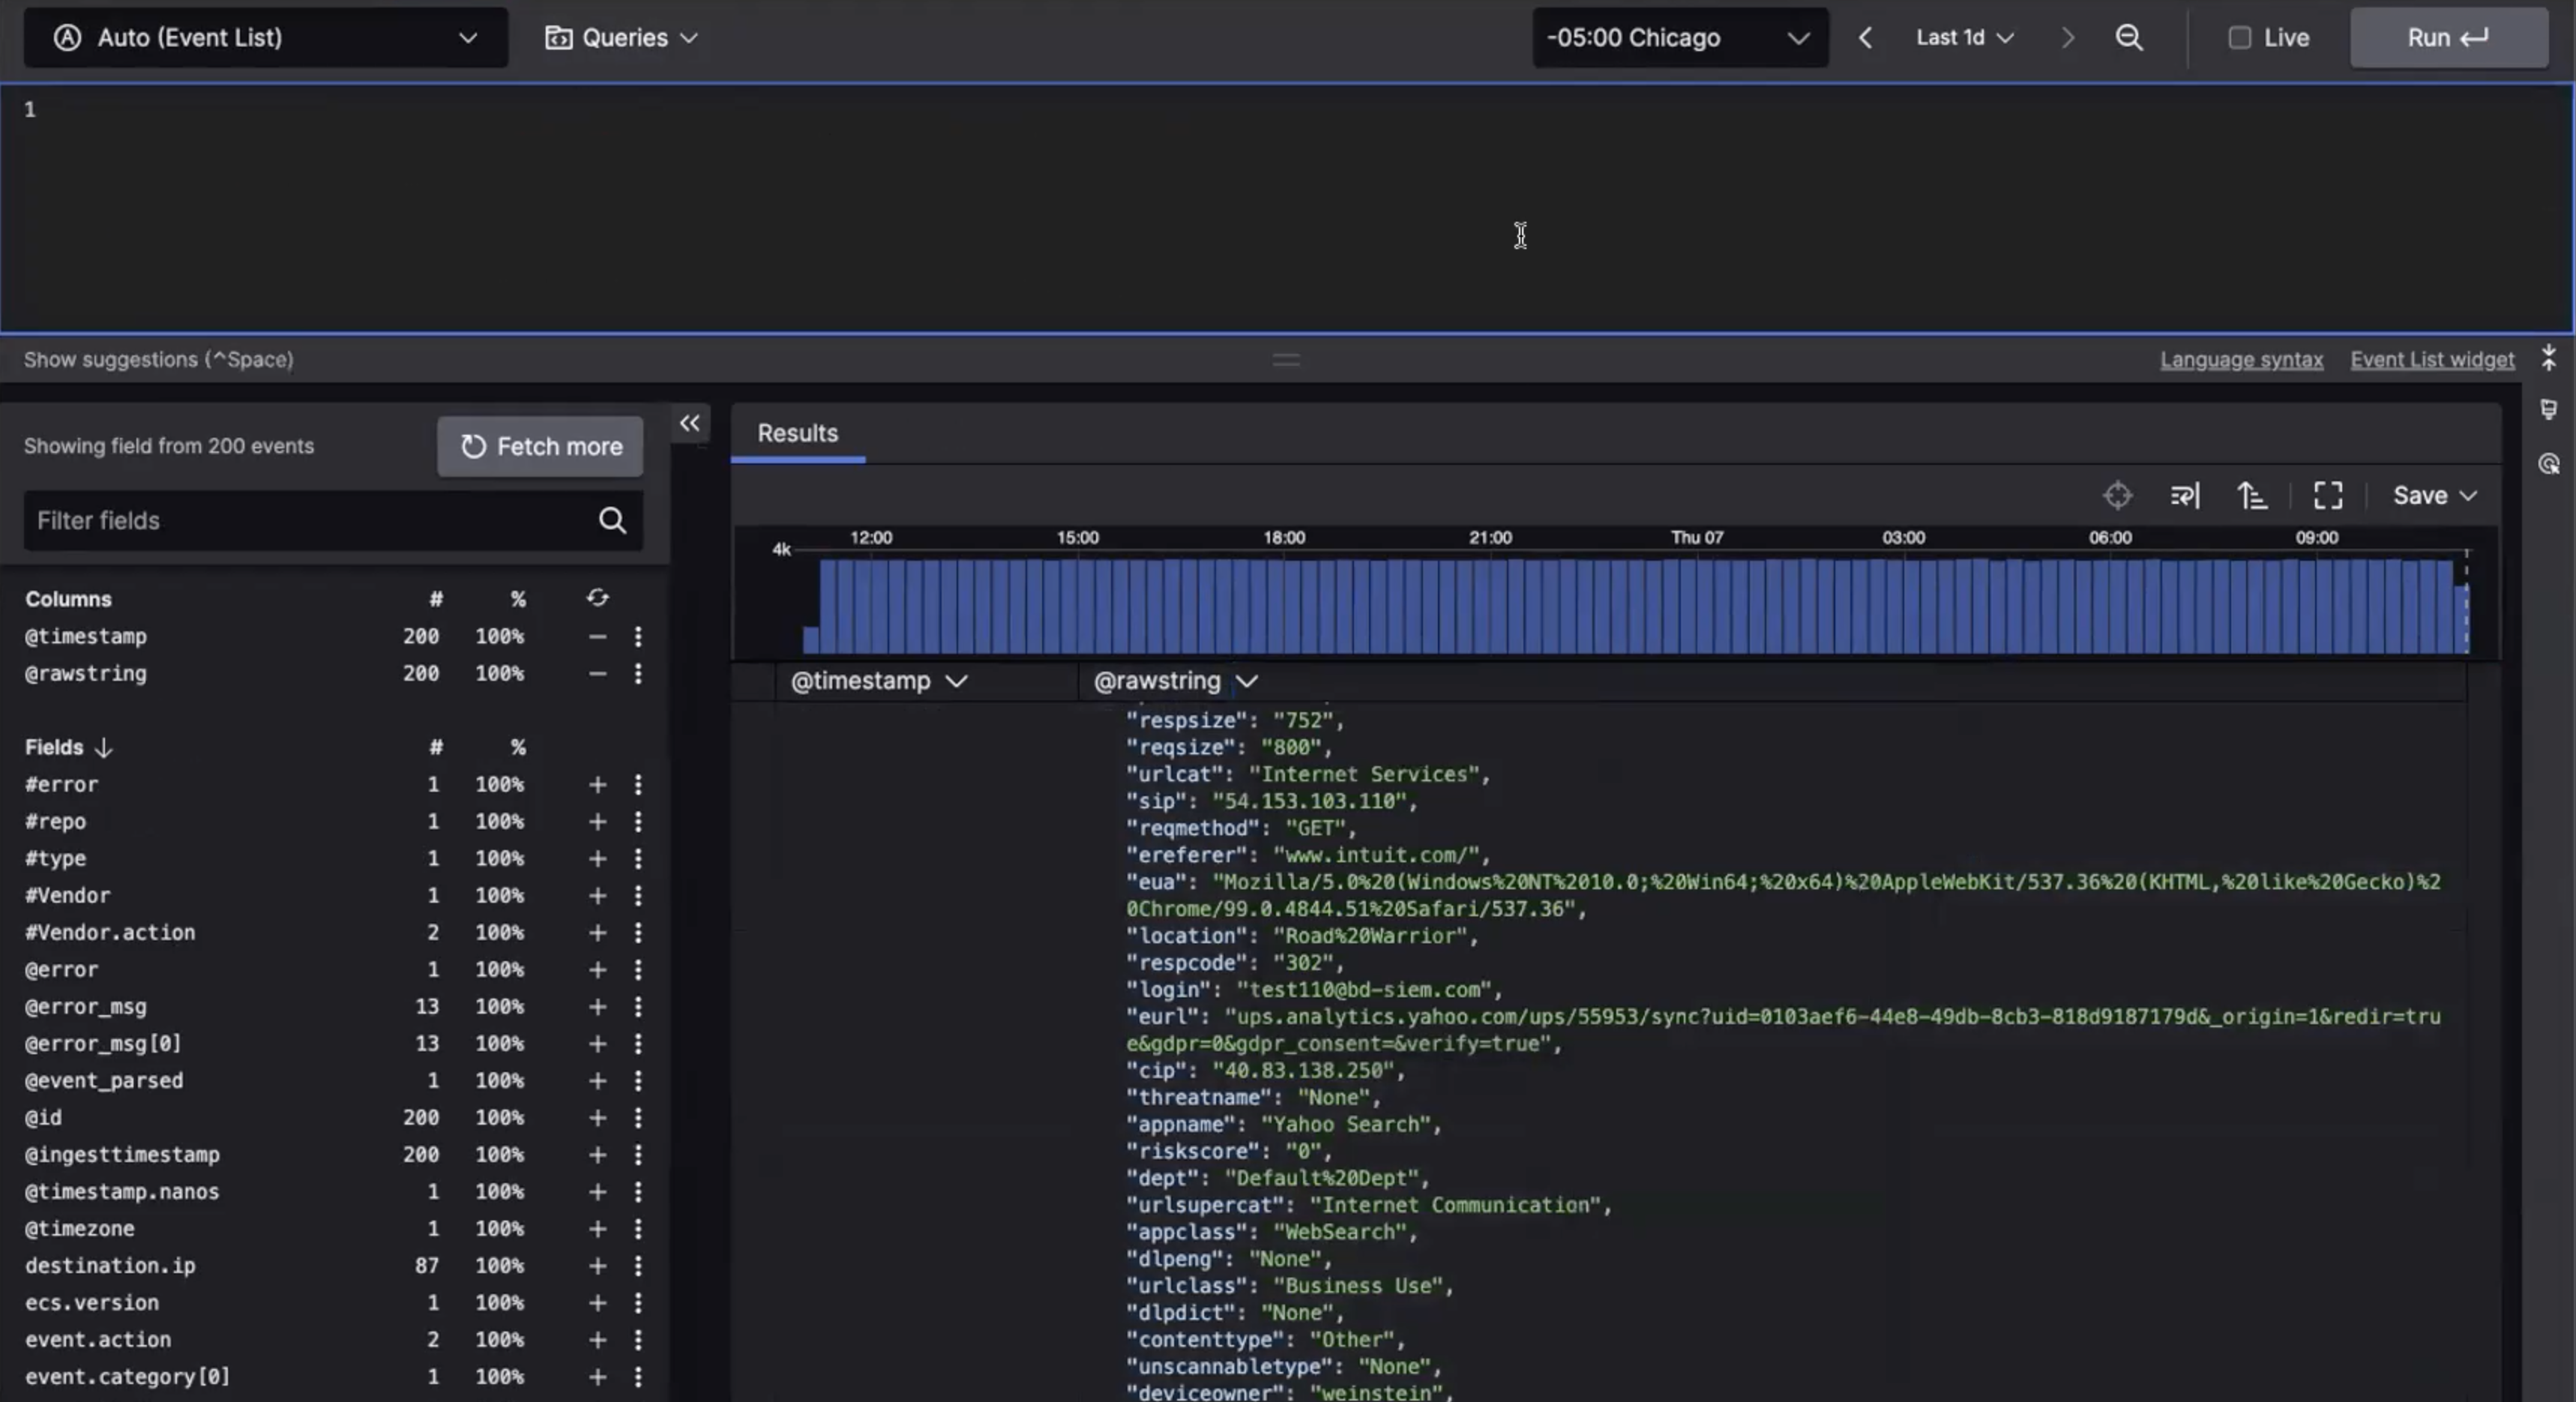Screen dimensions: 2576x1402
Task: Open the Queries menu
Action: point(621,38)
